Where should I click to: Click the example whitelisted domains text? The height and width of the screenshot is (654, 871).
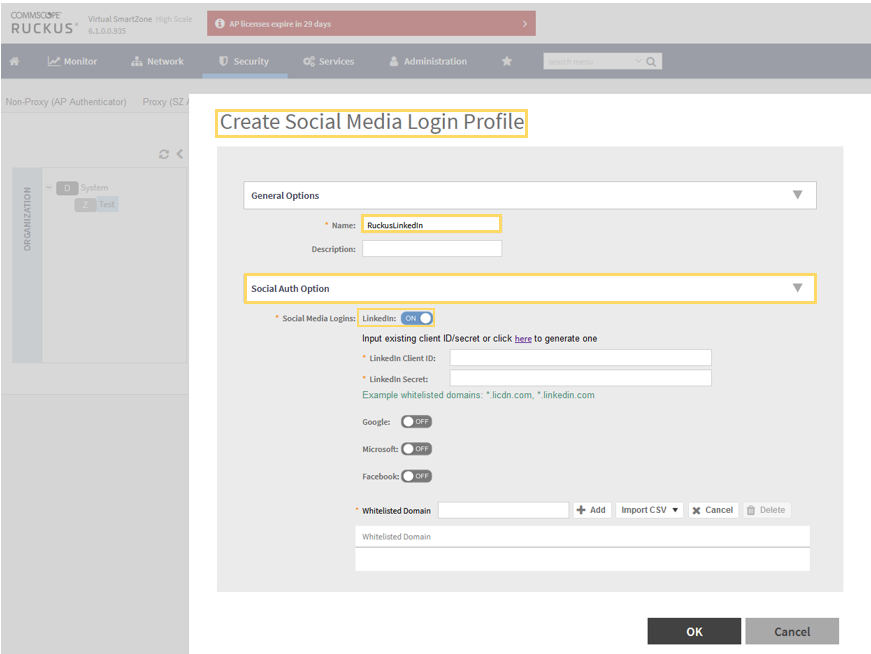[x=478, y=395]
